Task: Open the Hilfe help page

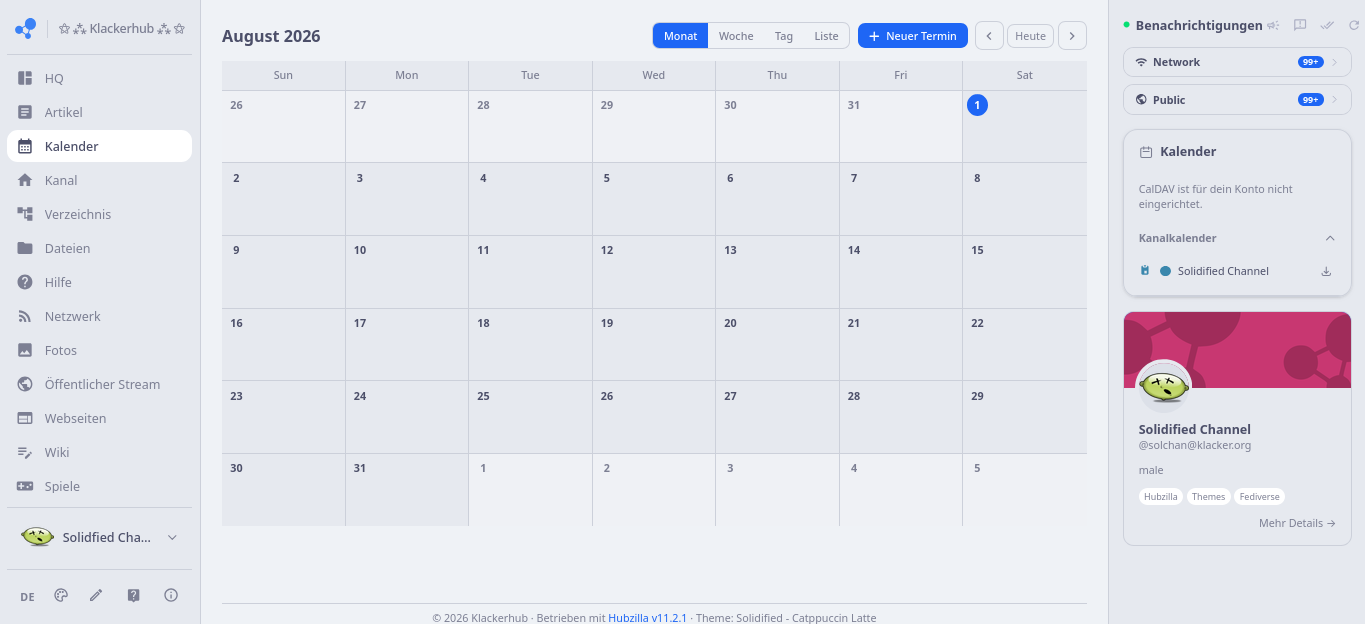Action: (99, 282)
